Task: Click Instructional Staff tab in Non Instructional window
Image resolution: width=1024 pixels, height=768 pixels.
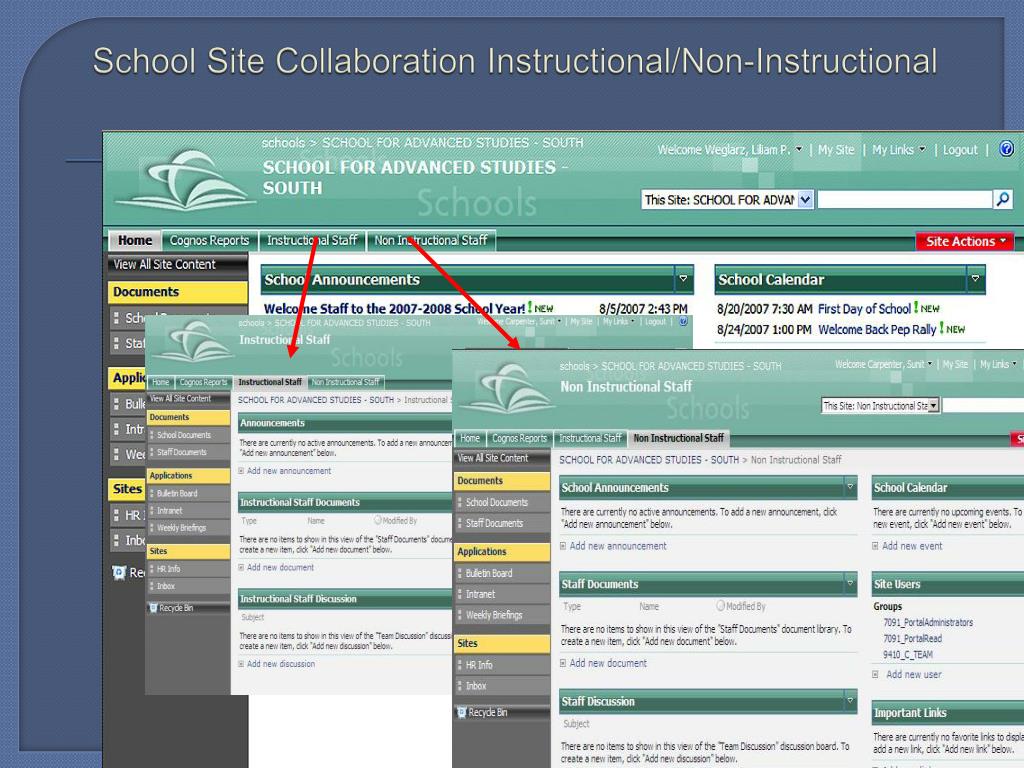Action: click(590, 438)
